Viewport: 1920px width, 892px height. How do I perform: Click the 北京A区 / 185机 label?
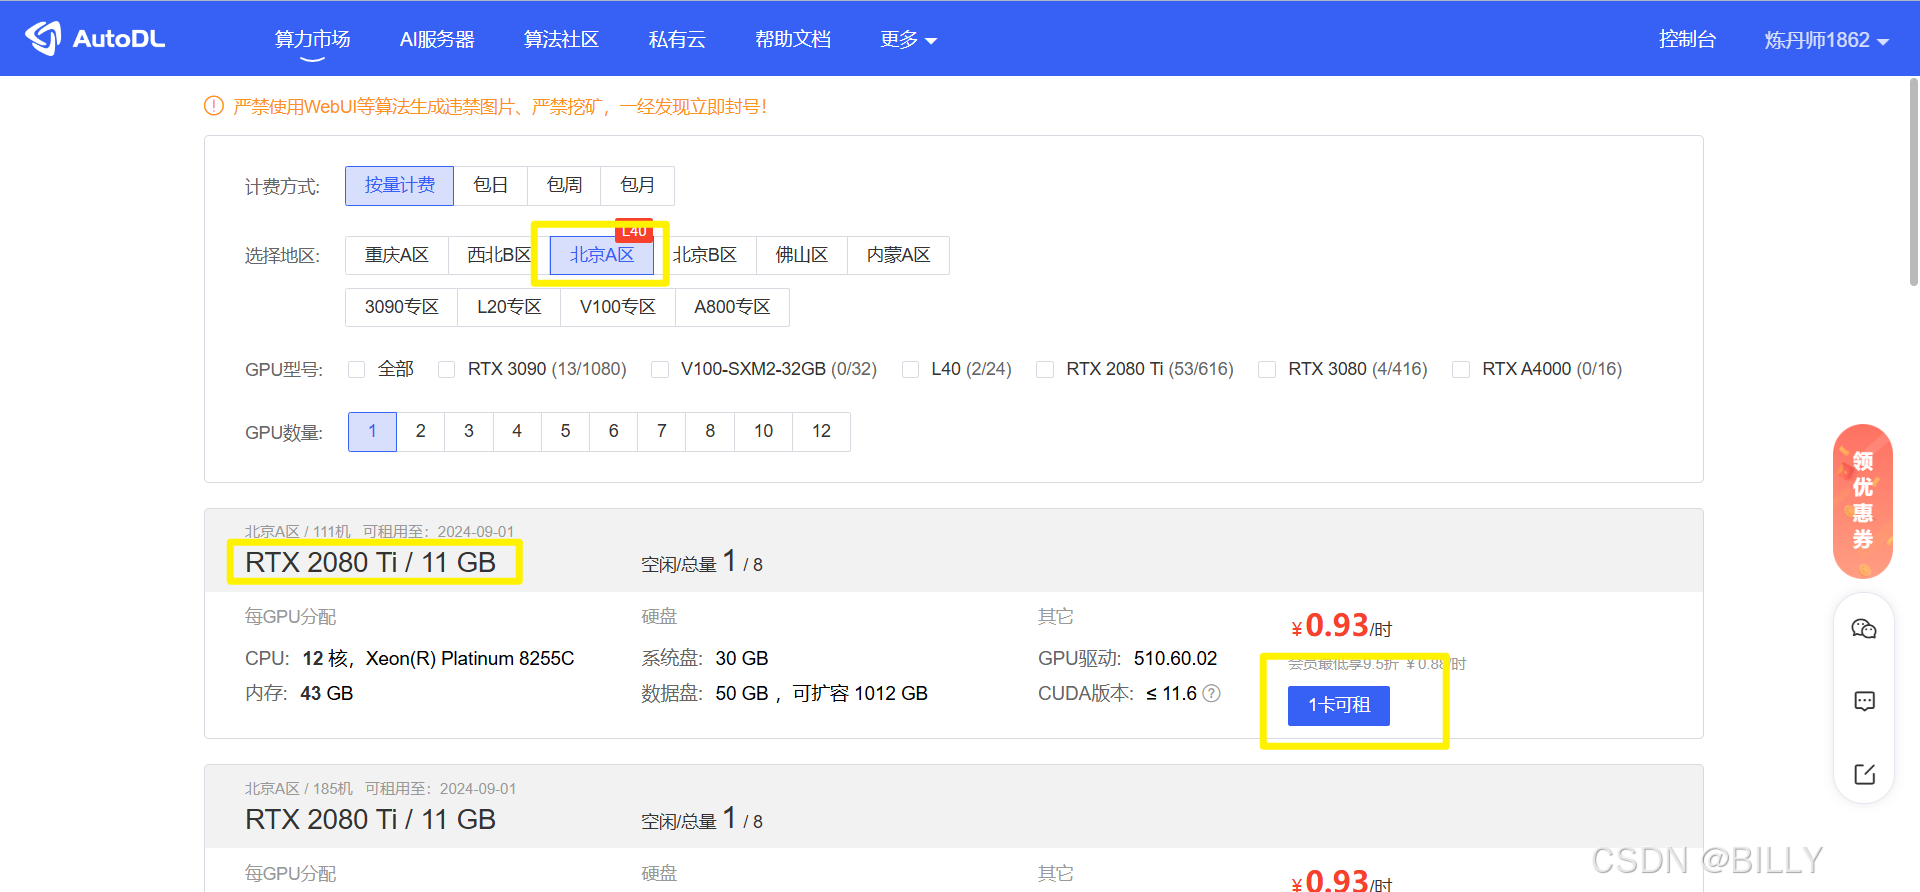click(x=299, y=788)
